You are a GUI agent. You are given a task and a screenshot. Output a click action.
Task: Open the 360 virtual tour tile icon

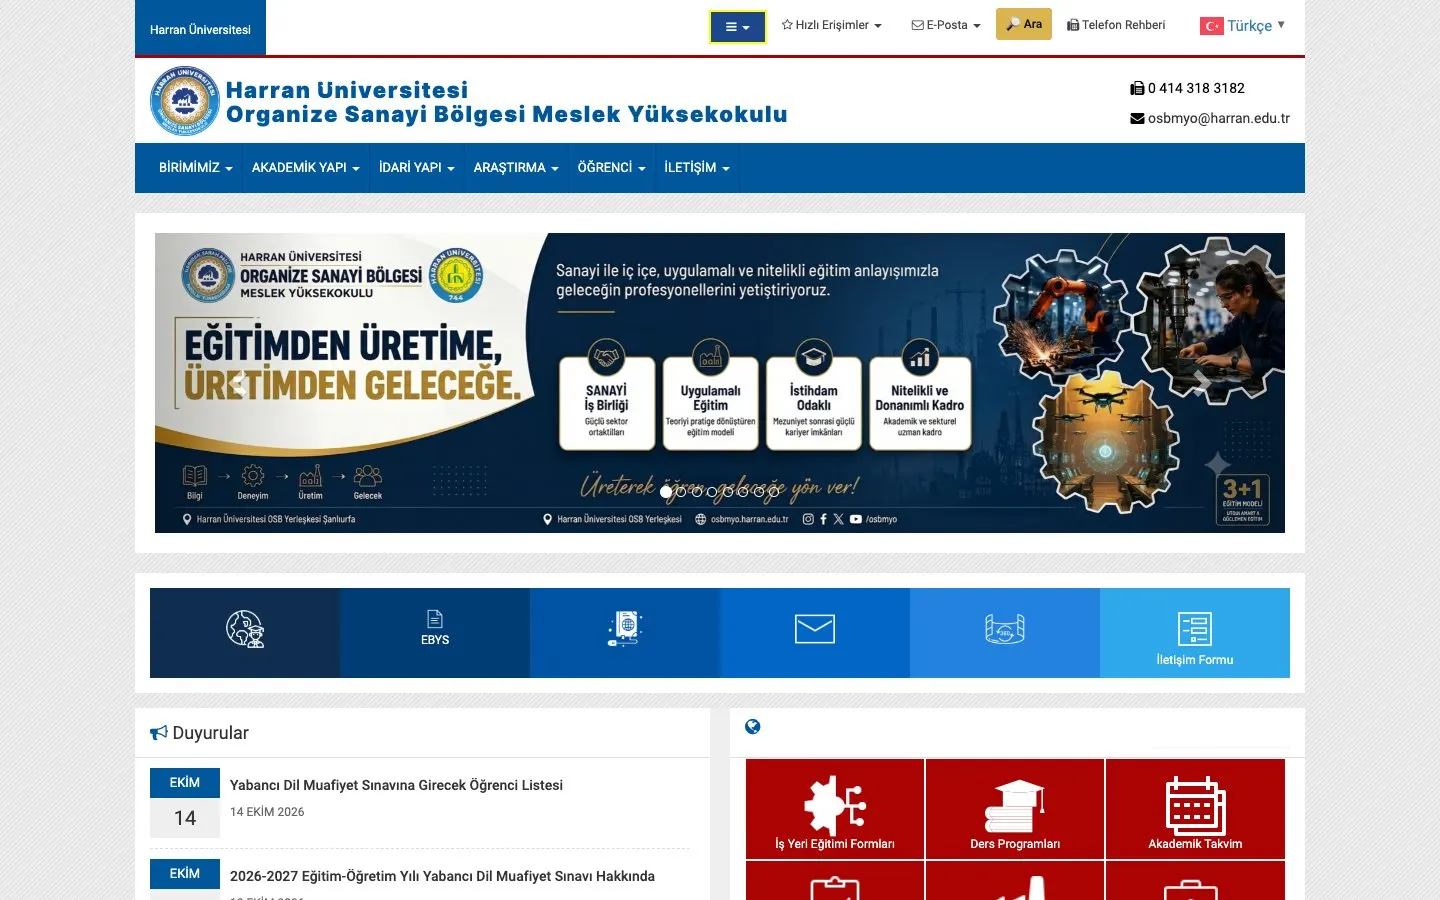[1005, 629]
